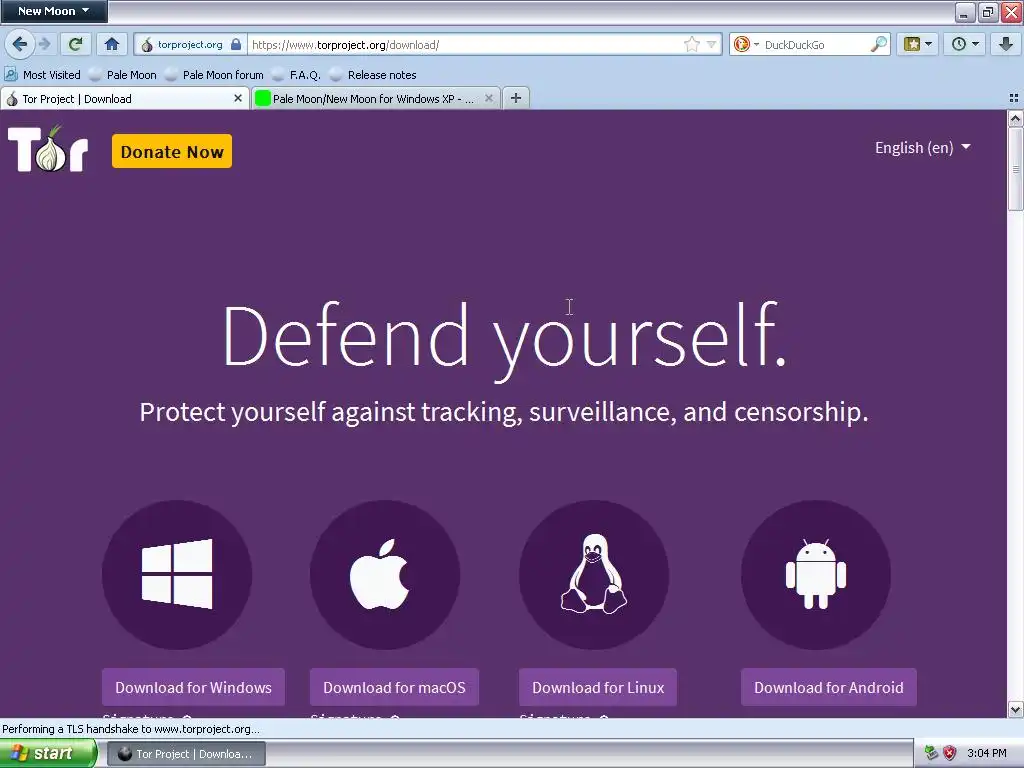The image size is (1024, 768).
Task: Open the English (en) language dropdown
Action: pyautogui.click(x=922, y=148)
